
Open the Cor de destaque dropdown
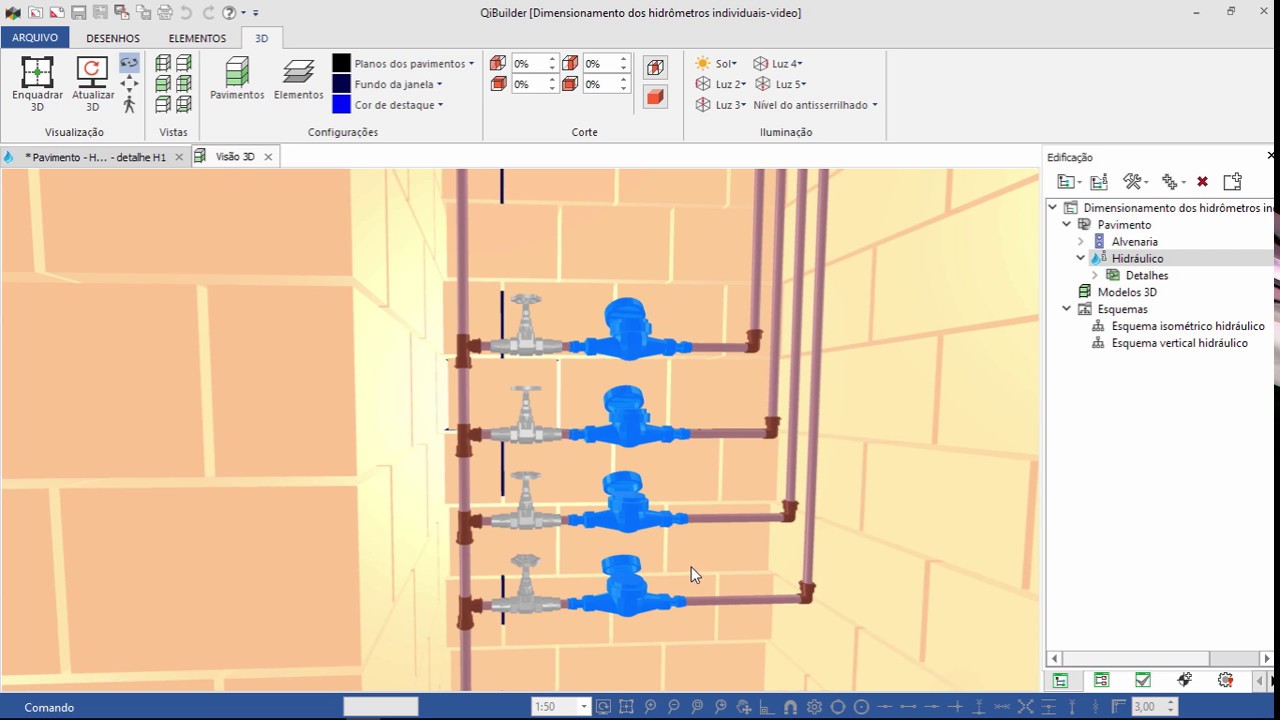(x=398, y=105)
